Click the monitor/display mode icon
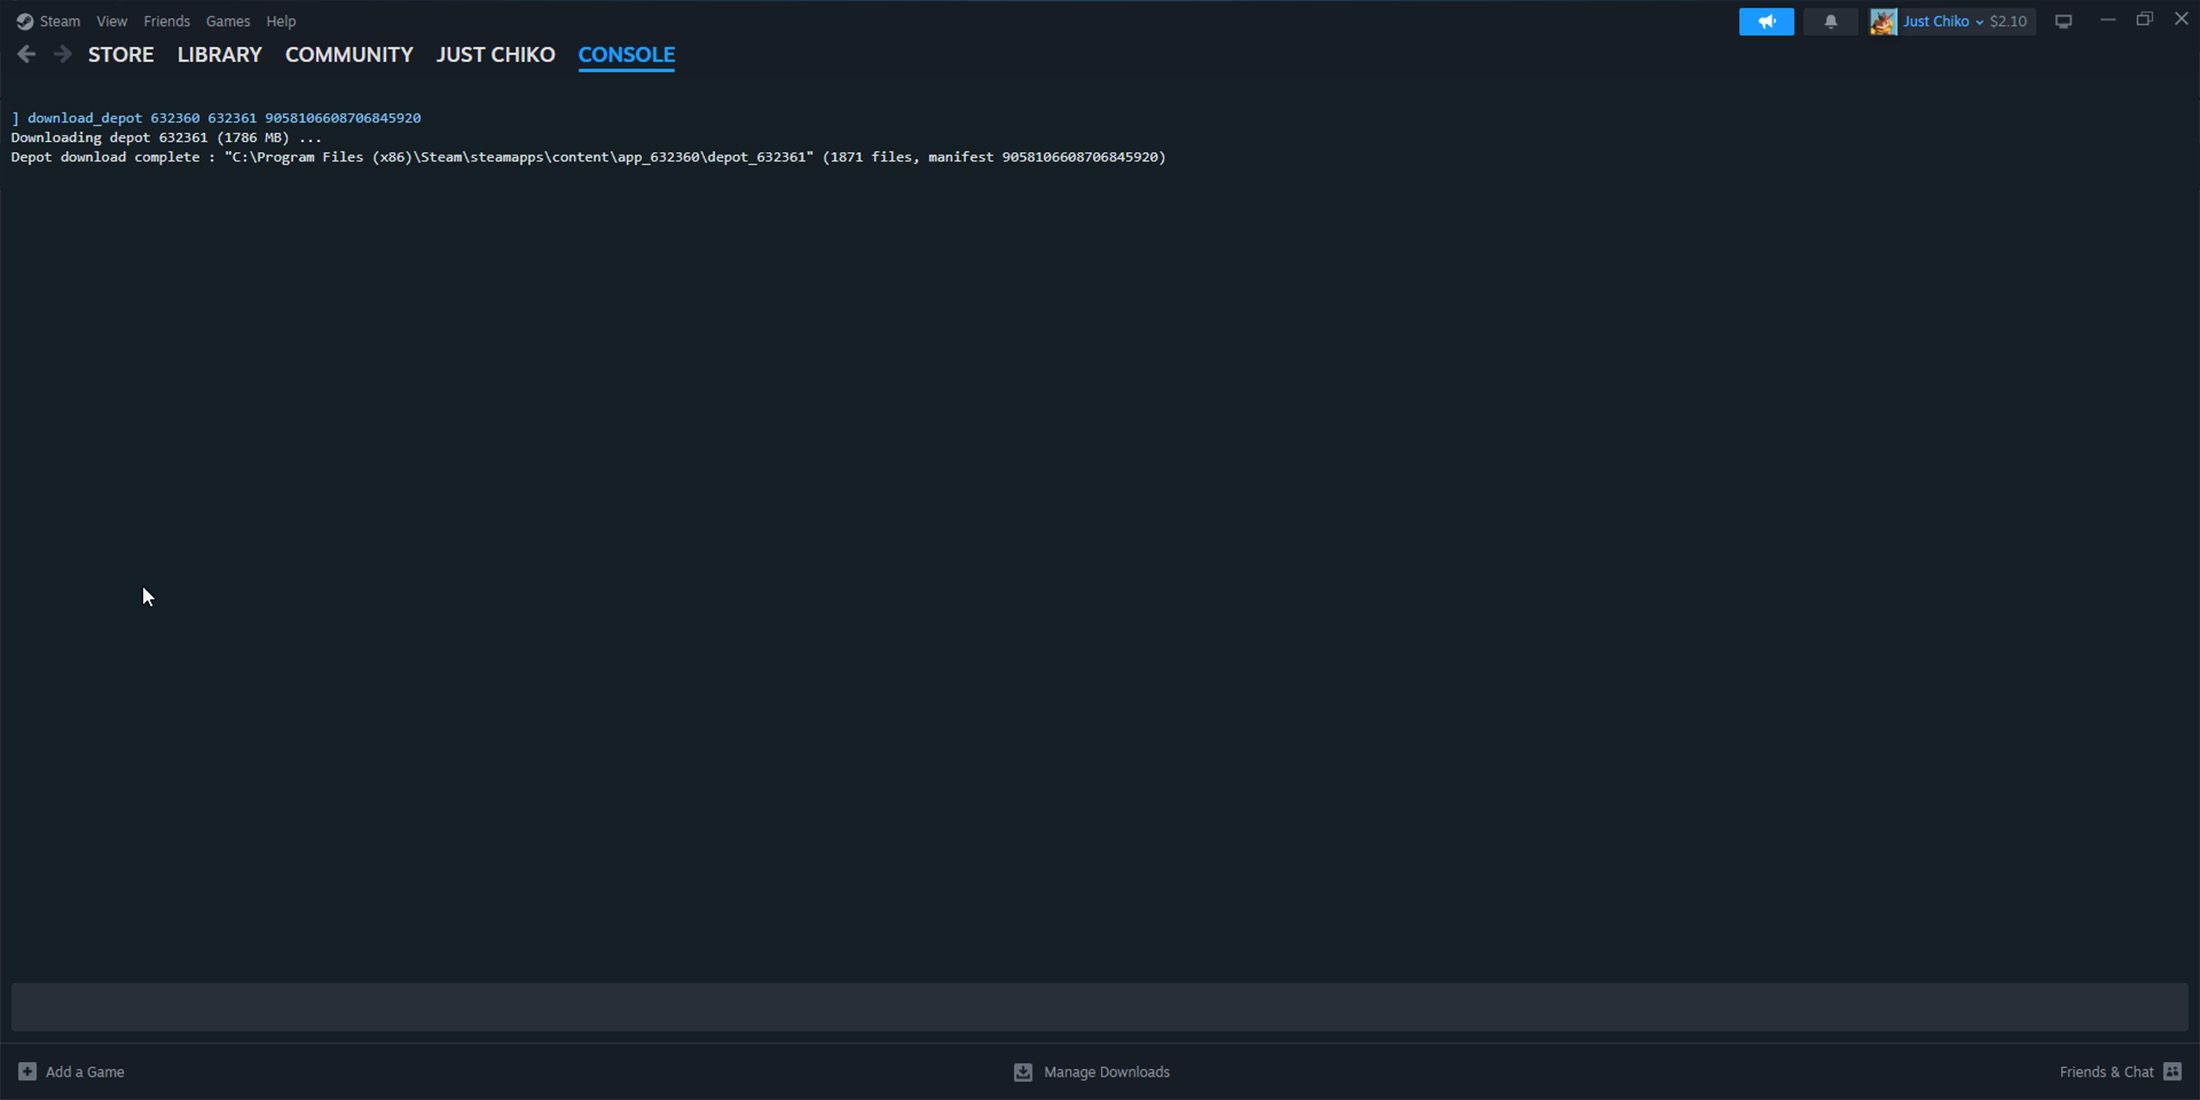The height and width of the screenshot is (1100, 2200). coord(2064,20)
